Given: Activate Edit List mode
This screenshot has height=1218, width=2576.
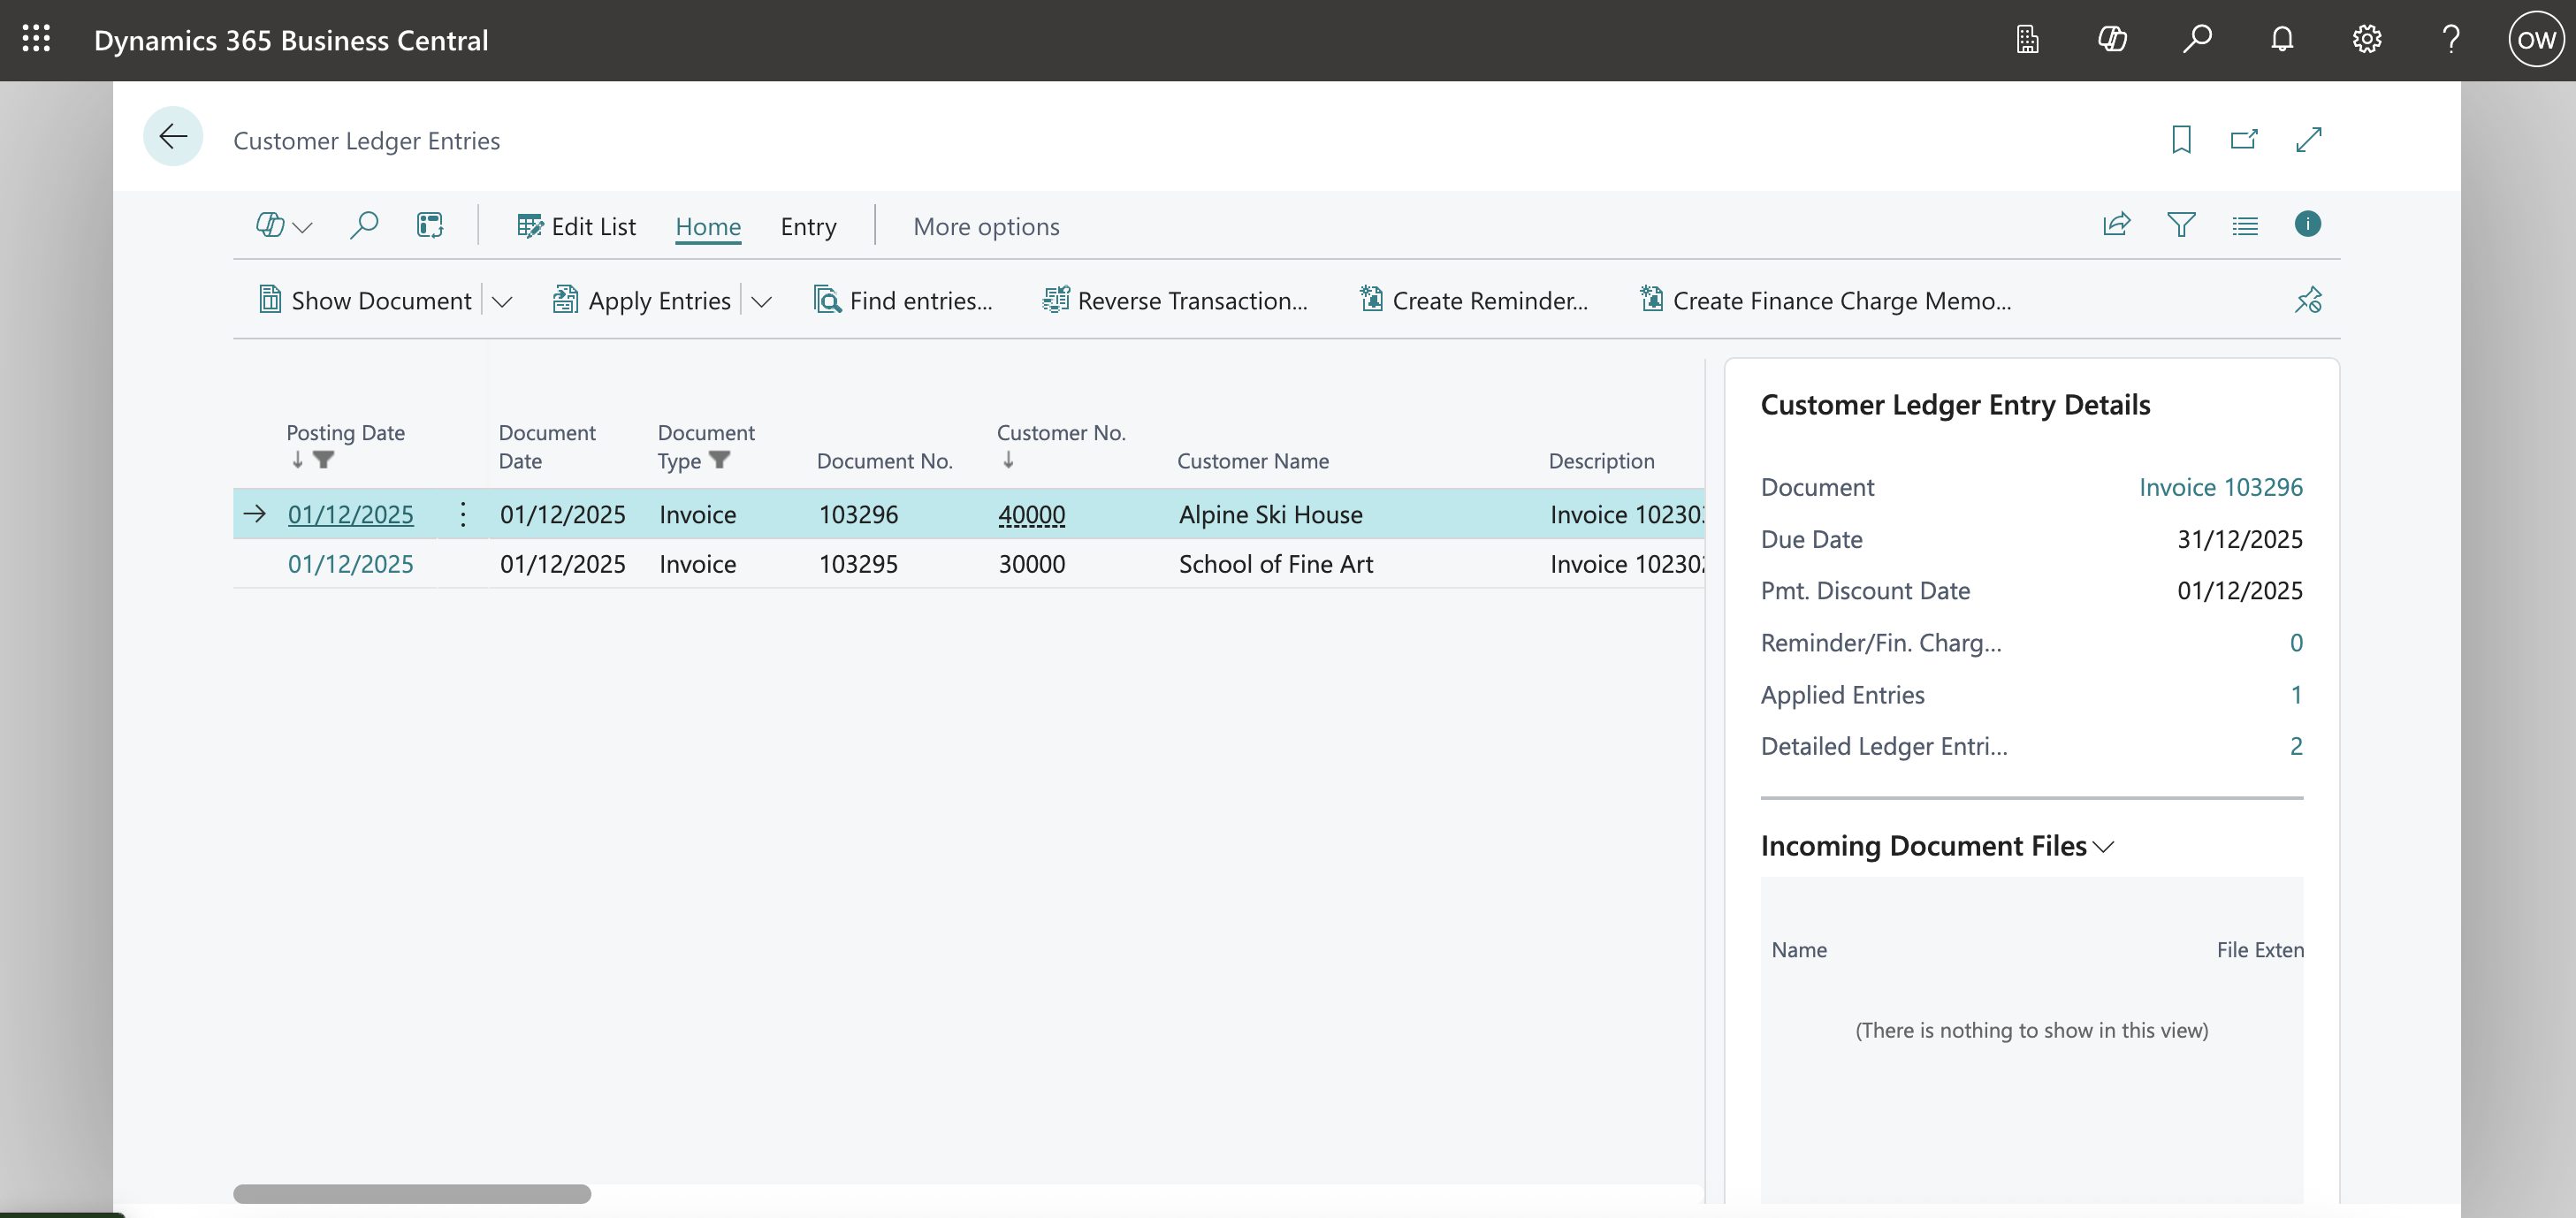Looking at the screenshot, I should point(576,226).
